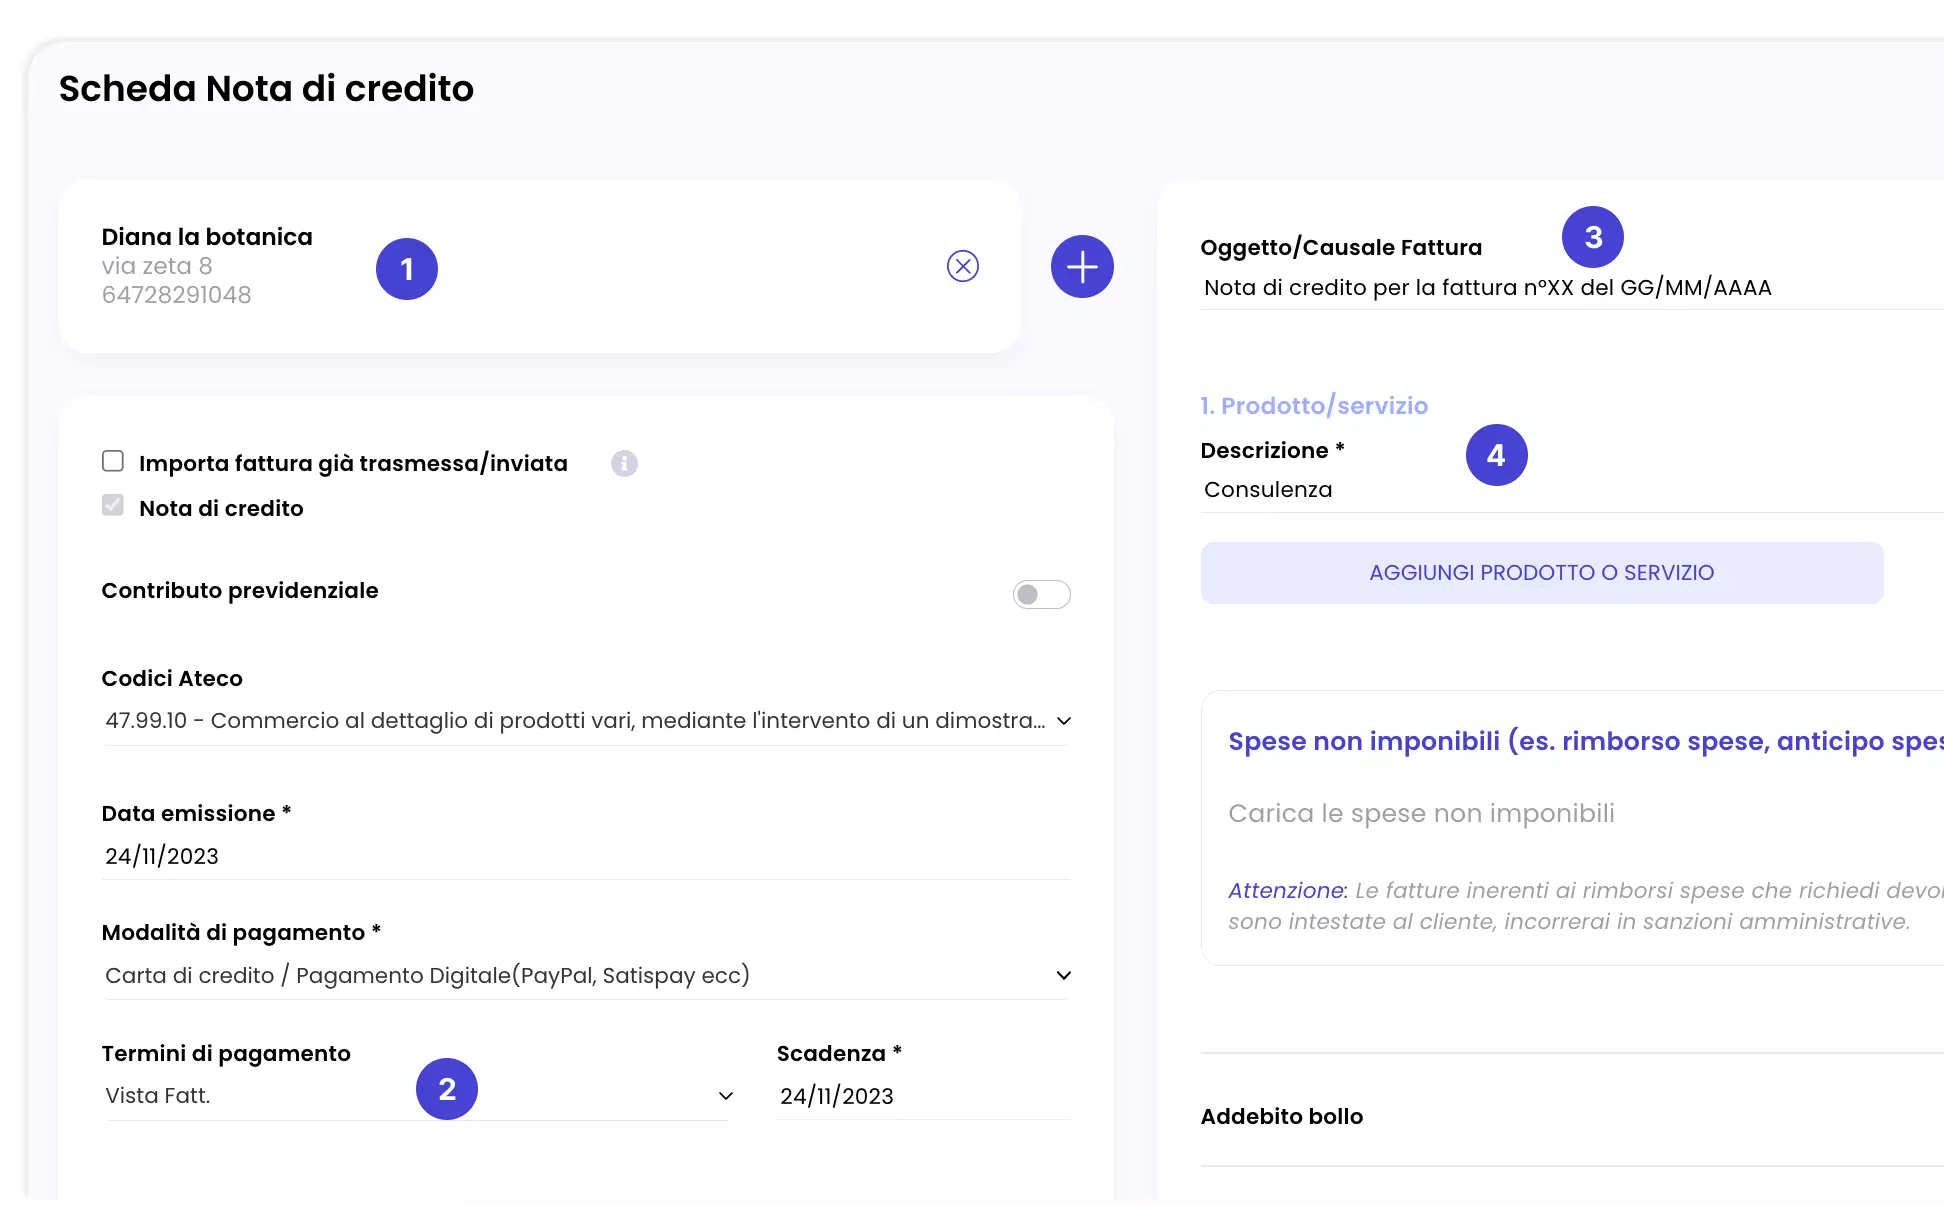1944x1206 pixels.
Task: Click Carica le spese non imponibili
Action: click(1421, 813)
